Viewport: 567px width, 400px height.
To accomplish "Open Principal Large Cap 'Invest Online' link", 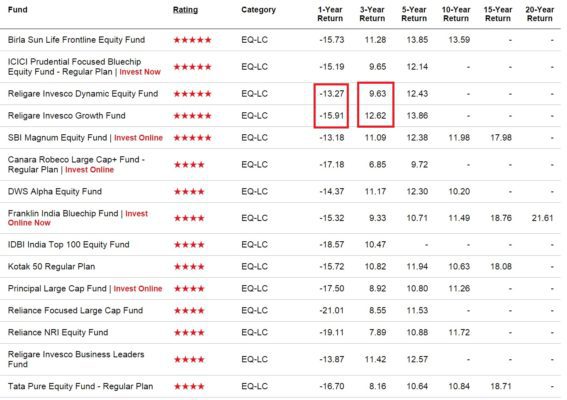I will pyautogui.click(x=138, y=288).
